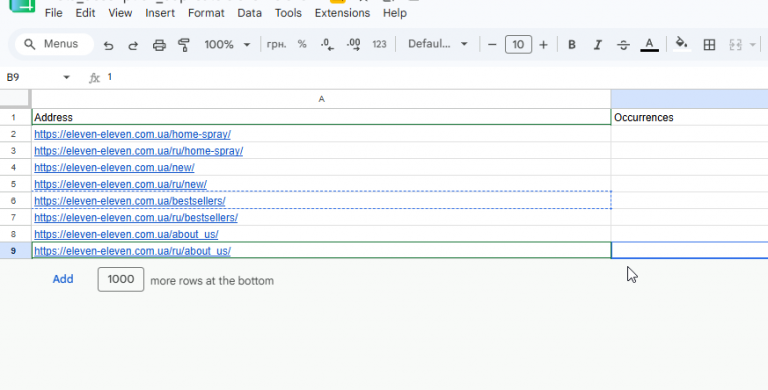Open the /about_us/ link in row 8
The height and width of the screenshot is (390, 768).
click(126, 234)
